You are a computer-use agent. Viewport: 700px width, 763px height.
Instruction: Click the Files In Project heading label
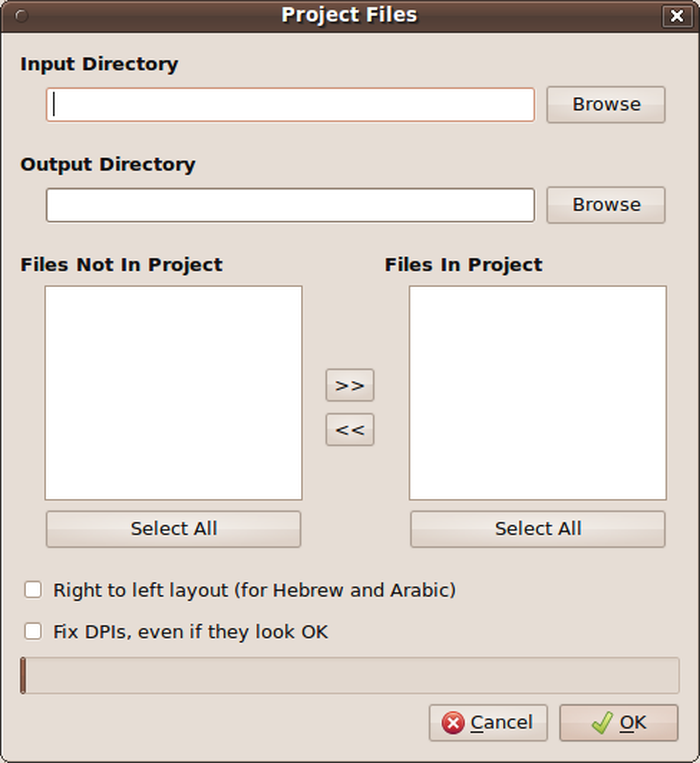463,265
